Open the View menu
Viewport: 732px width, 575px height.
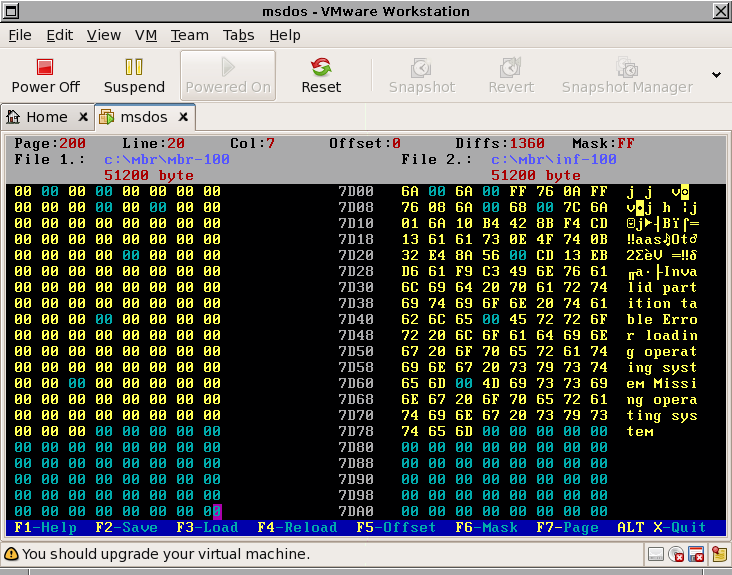click(104, 35)
